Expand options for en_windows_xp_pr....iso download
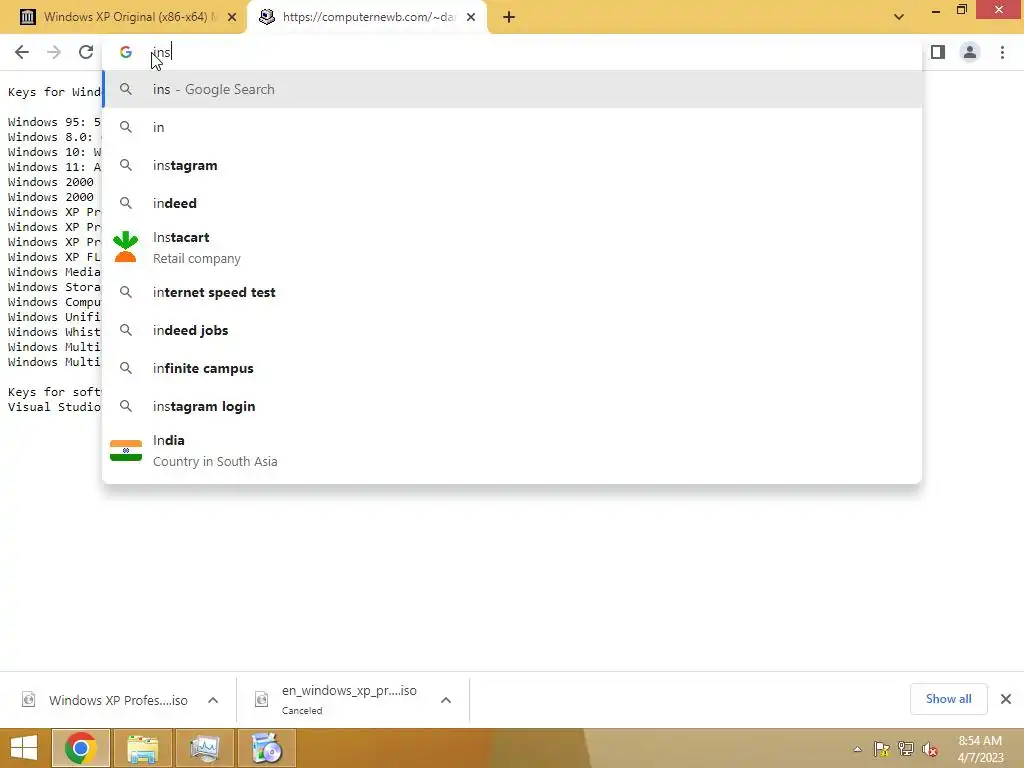Viewport: 1024px width, 768px height. tap(446, 700)
